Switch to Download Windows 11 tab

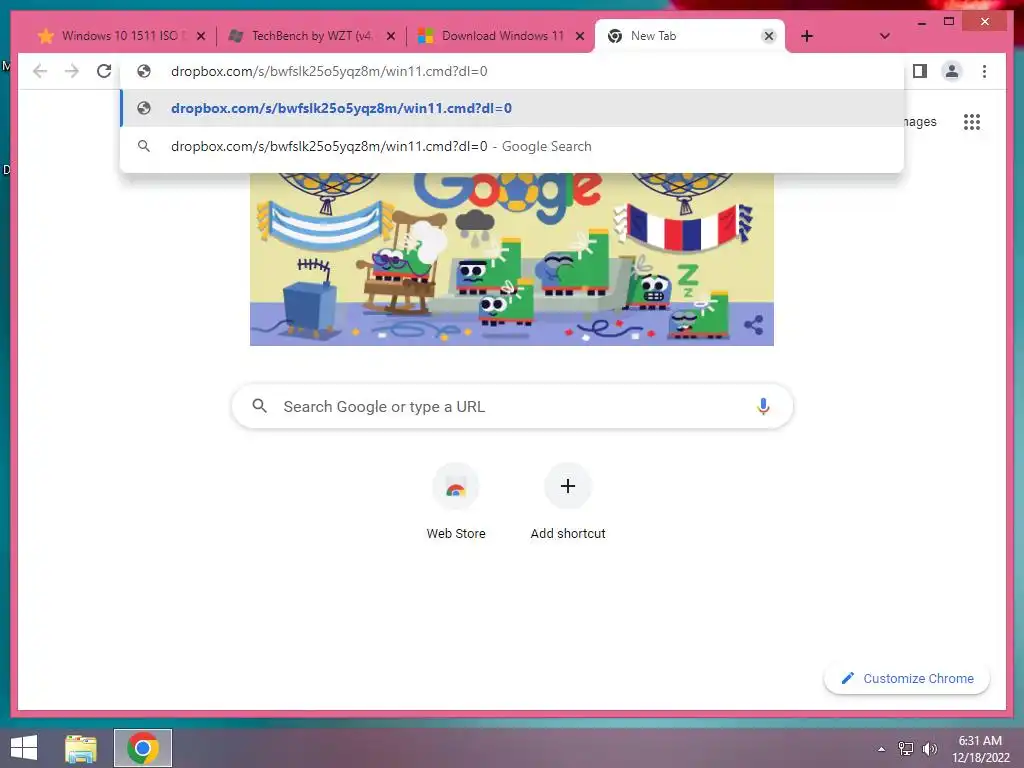tap(500, 36)
